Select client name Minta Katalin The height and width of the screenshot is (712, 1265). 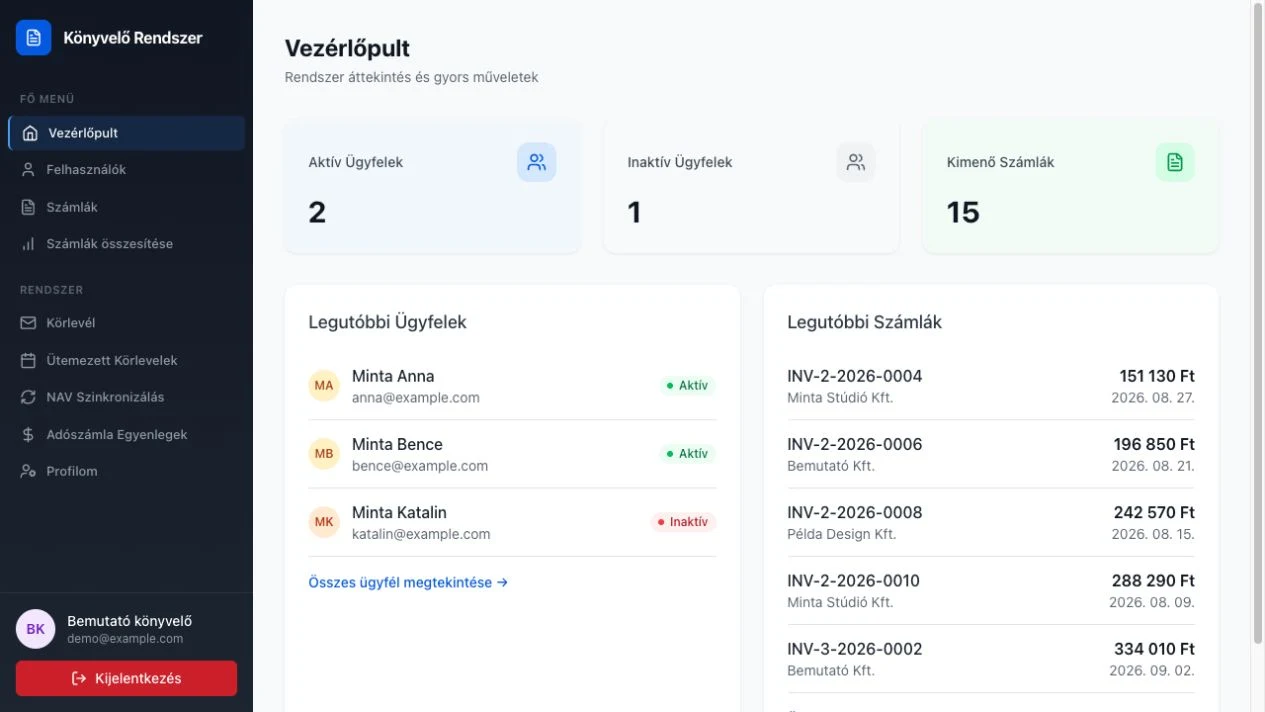(399, 512)
